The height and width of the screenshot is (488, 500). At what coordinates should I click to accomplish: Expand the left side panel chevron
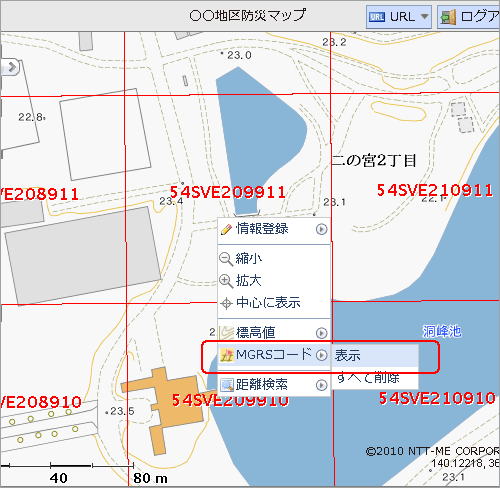(x=11, y=68)
